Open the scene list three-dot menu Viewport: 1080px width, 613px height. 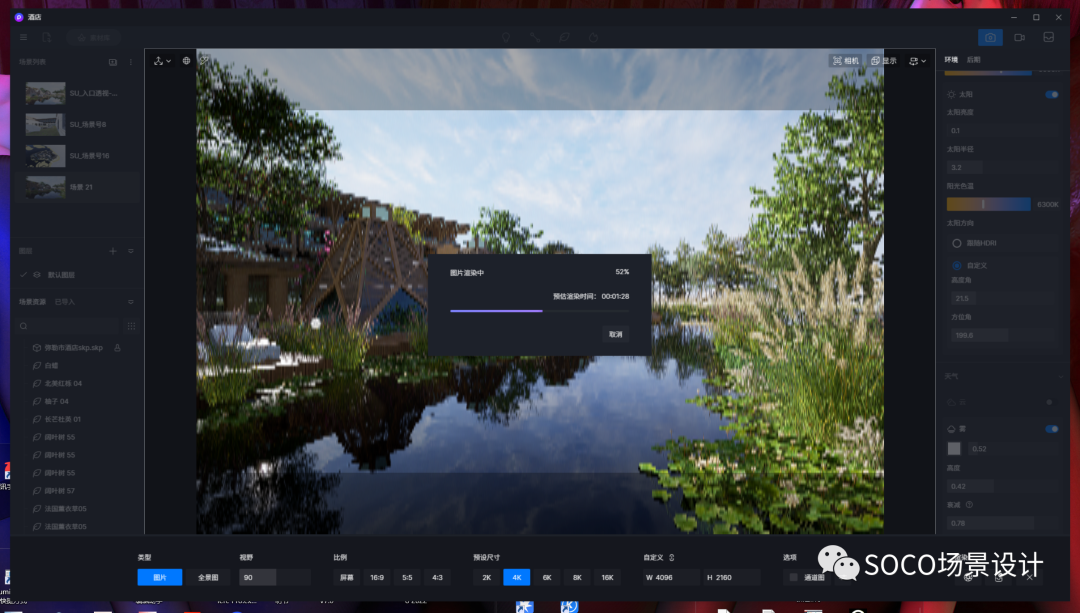(131, 62)
